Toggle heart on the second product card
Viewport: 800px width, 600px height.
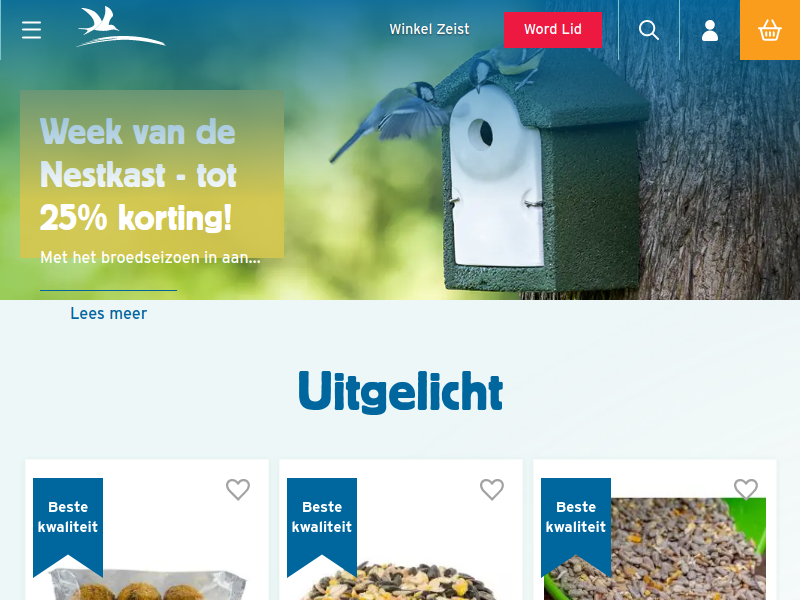coord(492,490)
